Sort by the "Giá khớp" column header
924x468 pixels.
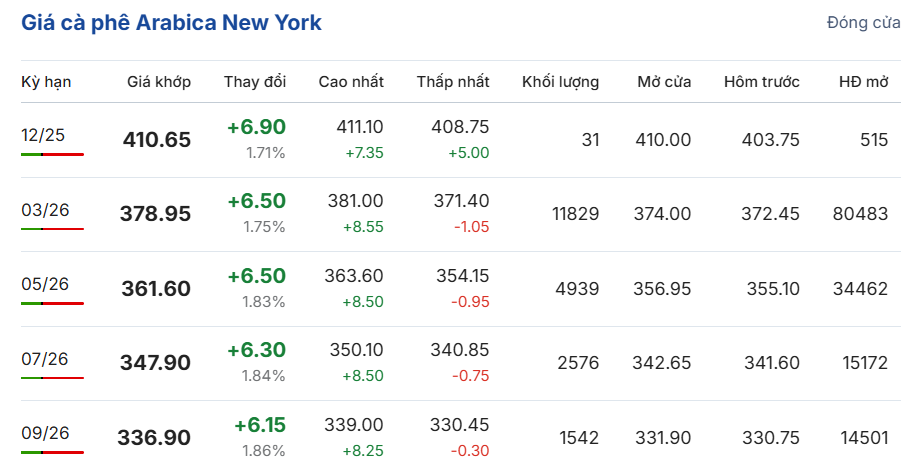click(x=159, y=82)
